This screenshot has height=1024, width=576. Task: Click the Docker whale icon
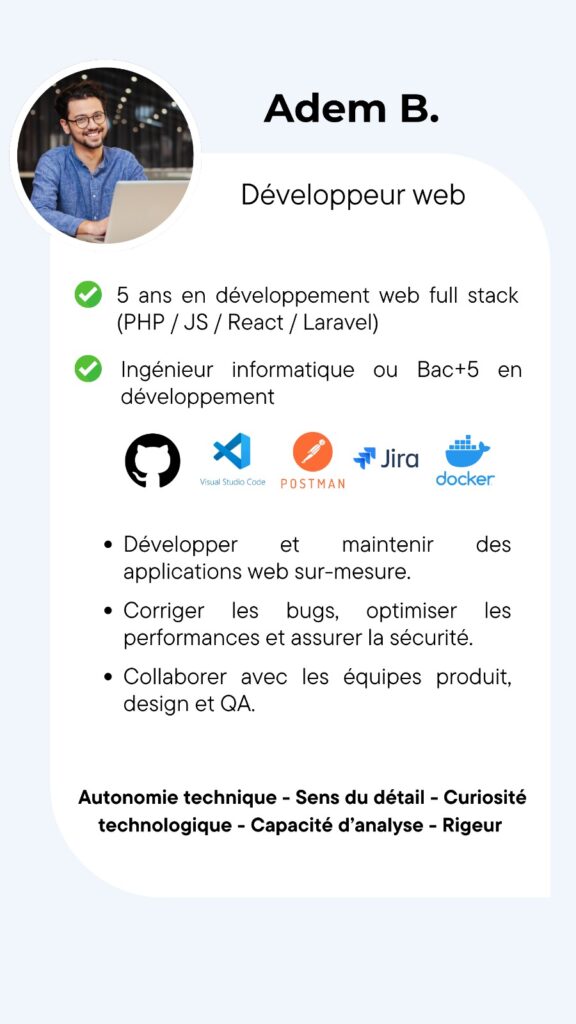pos(465,460)
